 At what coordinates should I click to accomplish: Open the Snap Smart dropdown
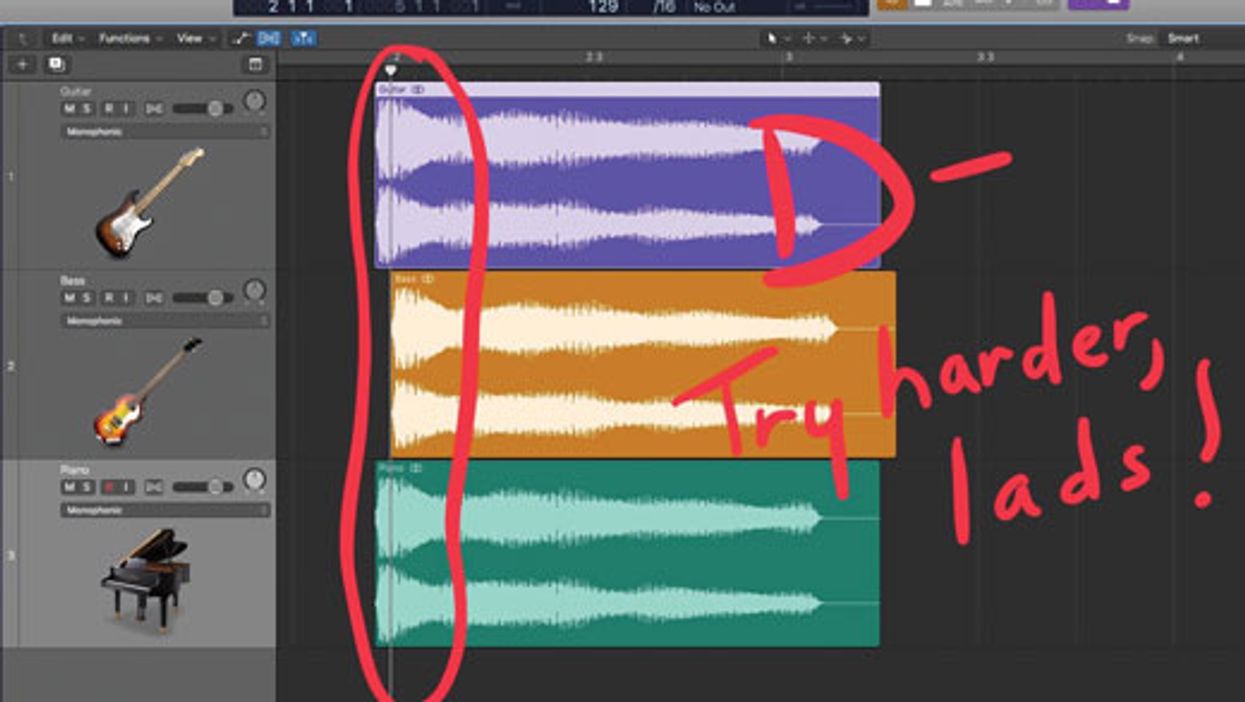[1183, 38]
